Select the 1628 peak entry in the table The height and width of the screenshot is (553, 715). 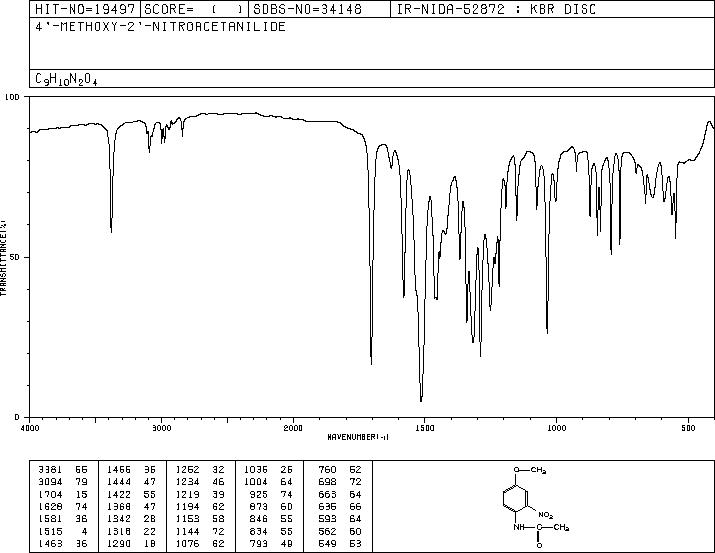point(63,506)
